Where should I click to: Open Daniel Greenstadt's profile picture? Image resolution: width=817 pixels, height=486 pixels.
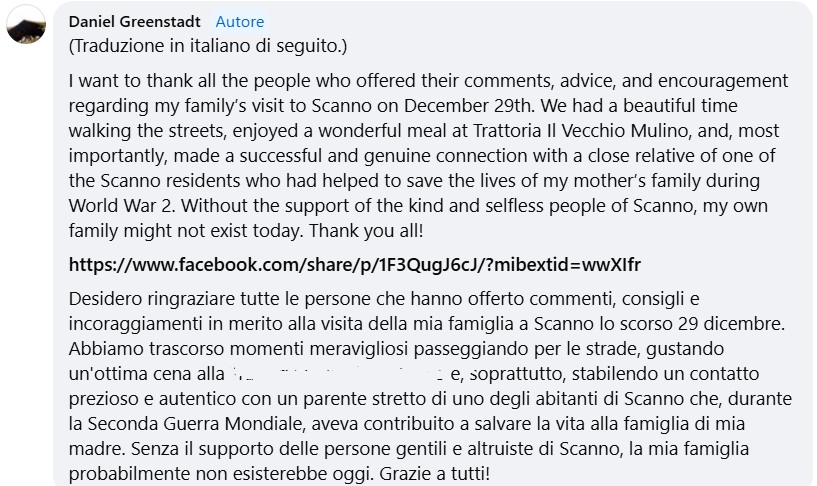click(x=25, y=28)
